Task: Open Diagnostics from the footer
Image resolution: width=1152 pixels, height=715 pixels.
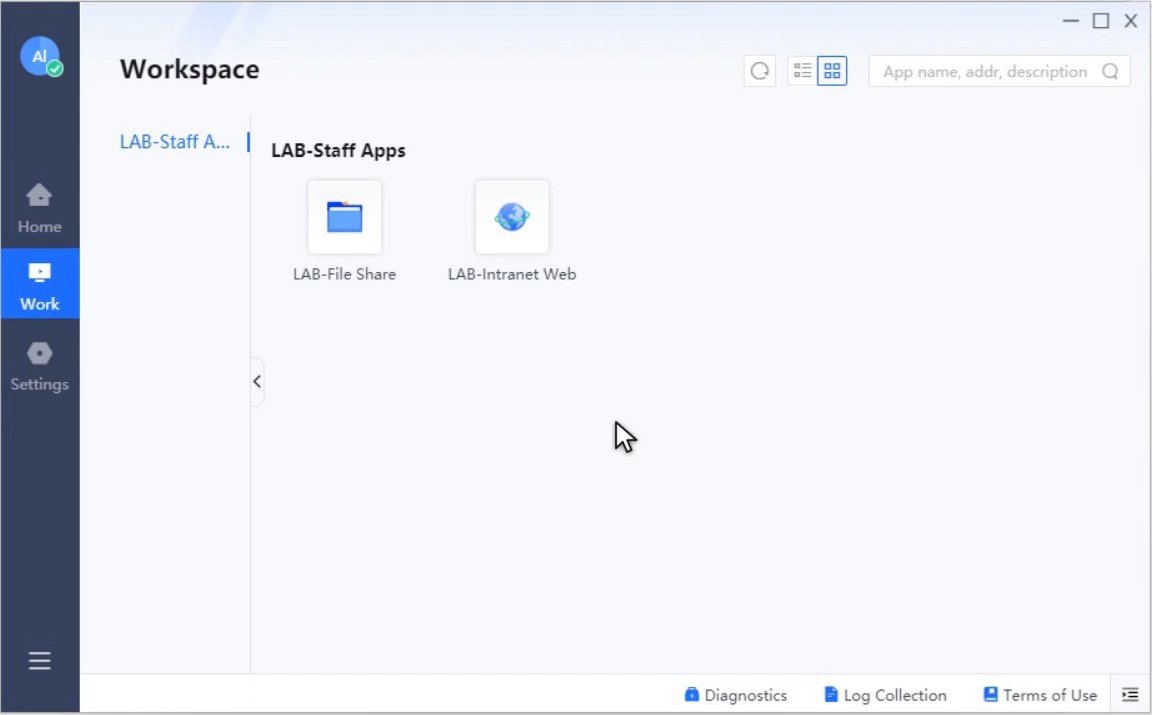Action: tap(735, 695)
